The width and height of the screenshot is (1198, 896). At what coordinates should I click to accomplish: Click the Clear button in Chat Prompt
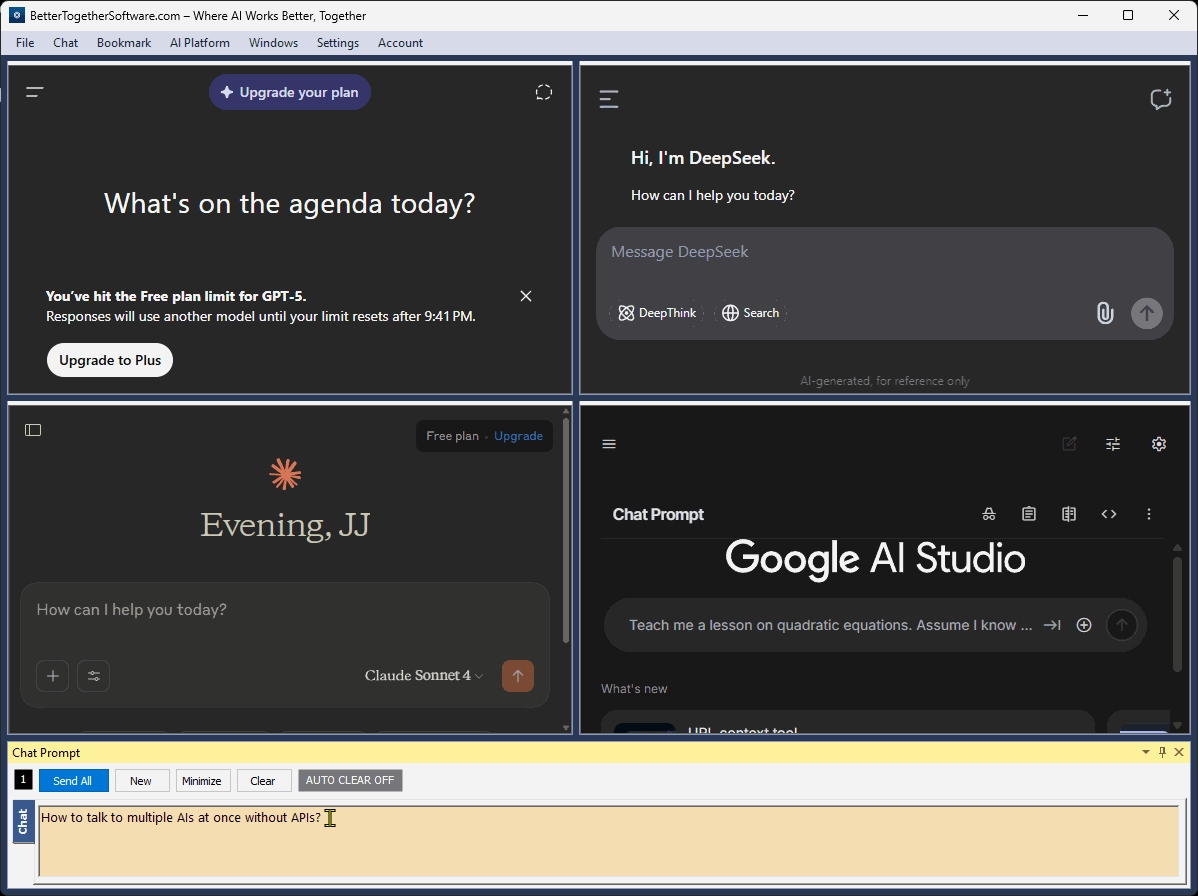263,781
